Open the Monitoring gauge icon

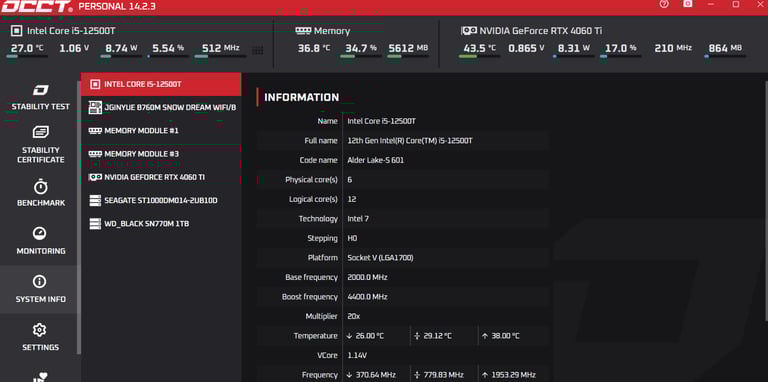(x=40, y=233)
